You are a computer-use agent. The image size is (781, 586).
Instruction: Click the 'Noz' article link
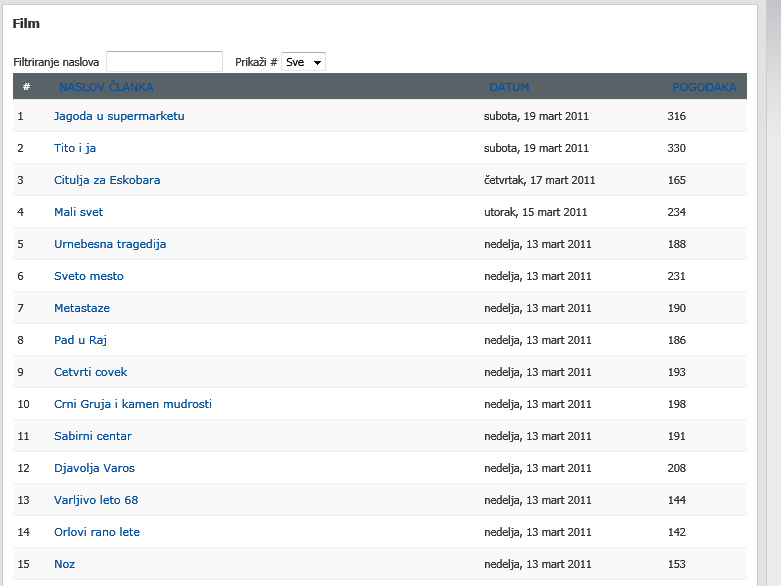(64, 564)
